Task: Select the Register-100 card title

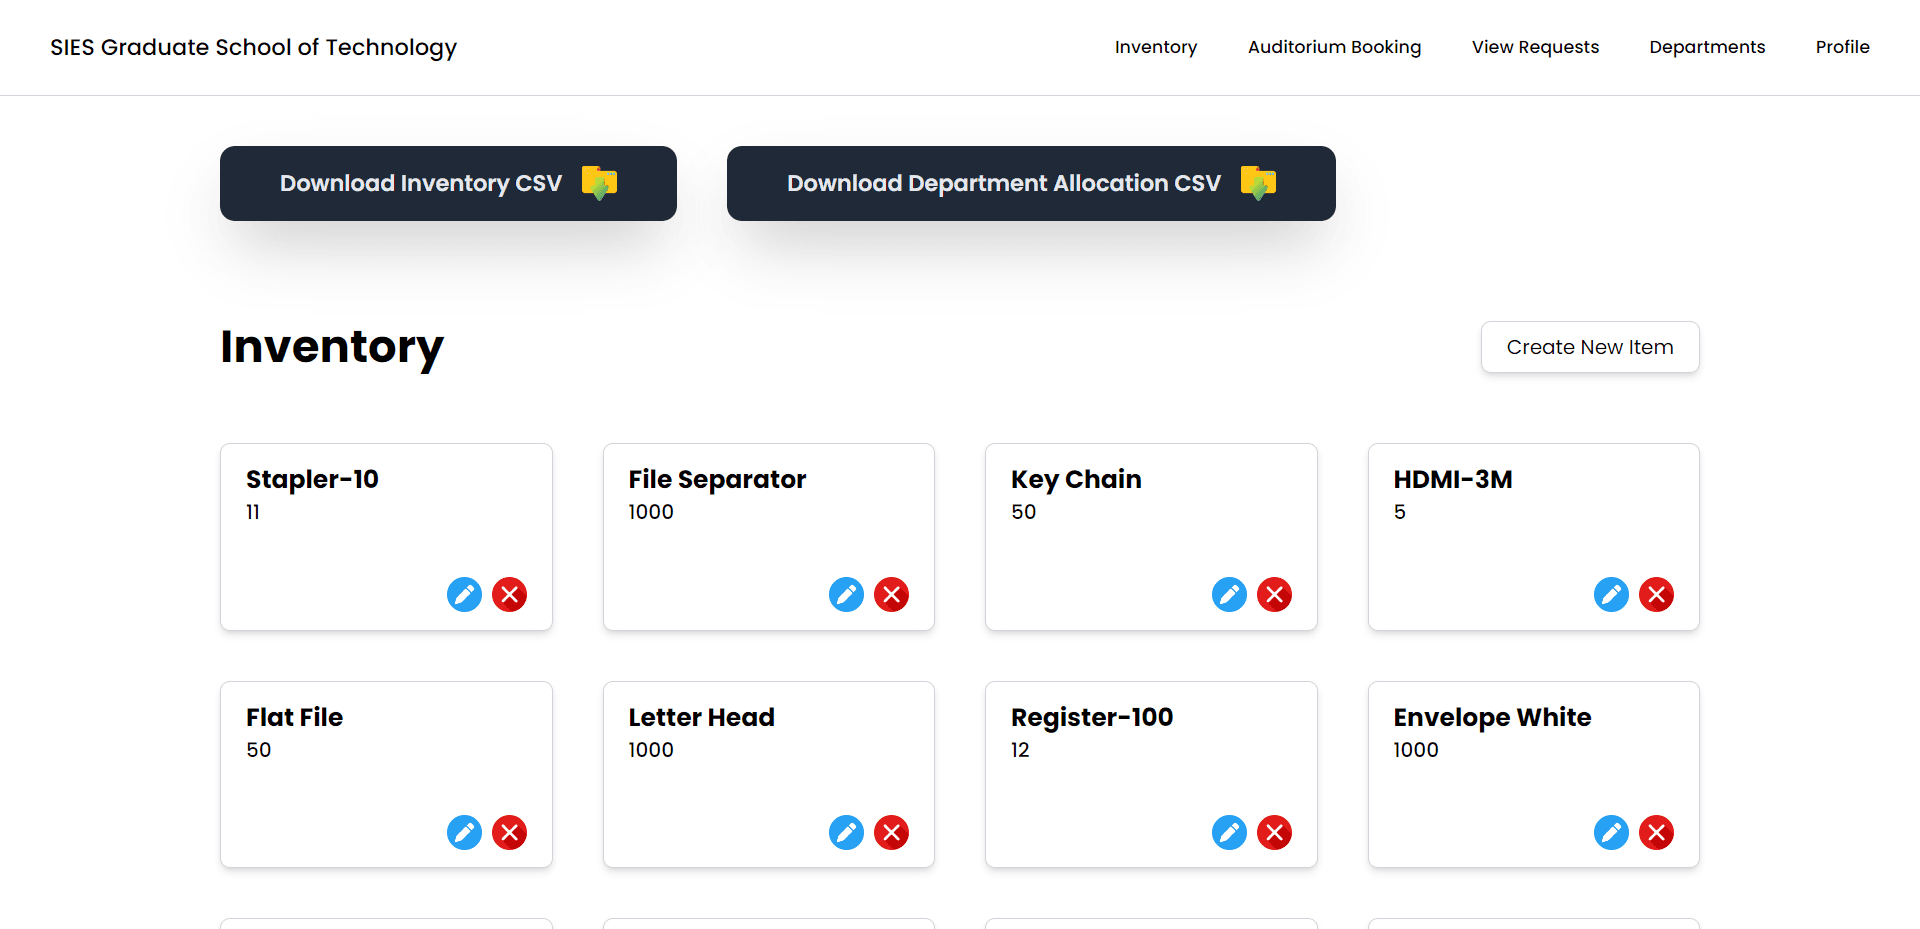Action: coord(1092,718)
